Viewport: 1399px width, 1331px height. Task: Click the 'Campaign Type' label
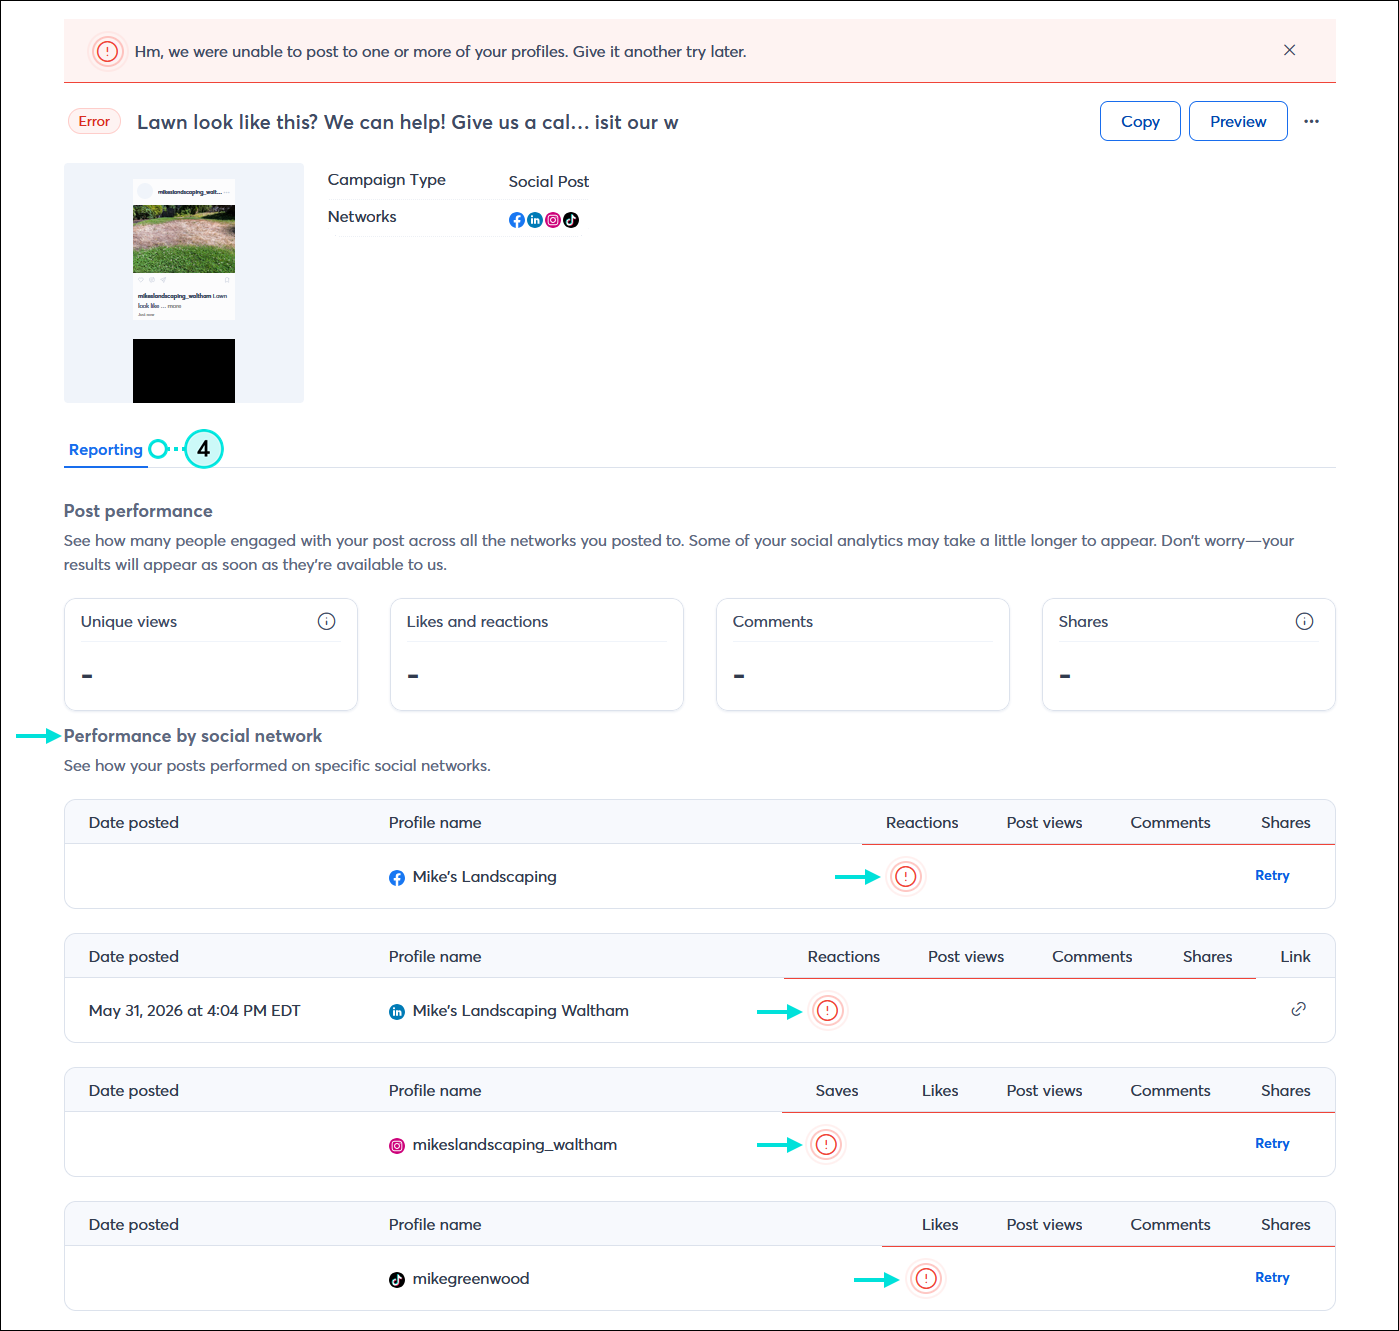click(x=386, y=180)
